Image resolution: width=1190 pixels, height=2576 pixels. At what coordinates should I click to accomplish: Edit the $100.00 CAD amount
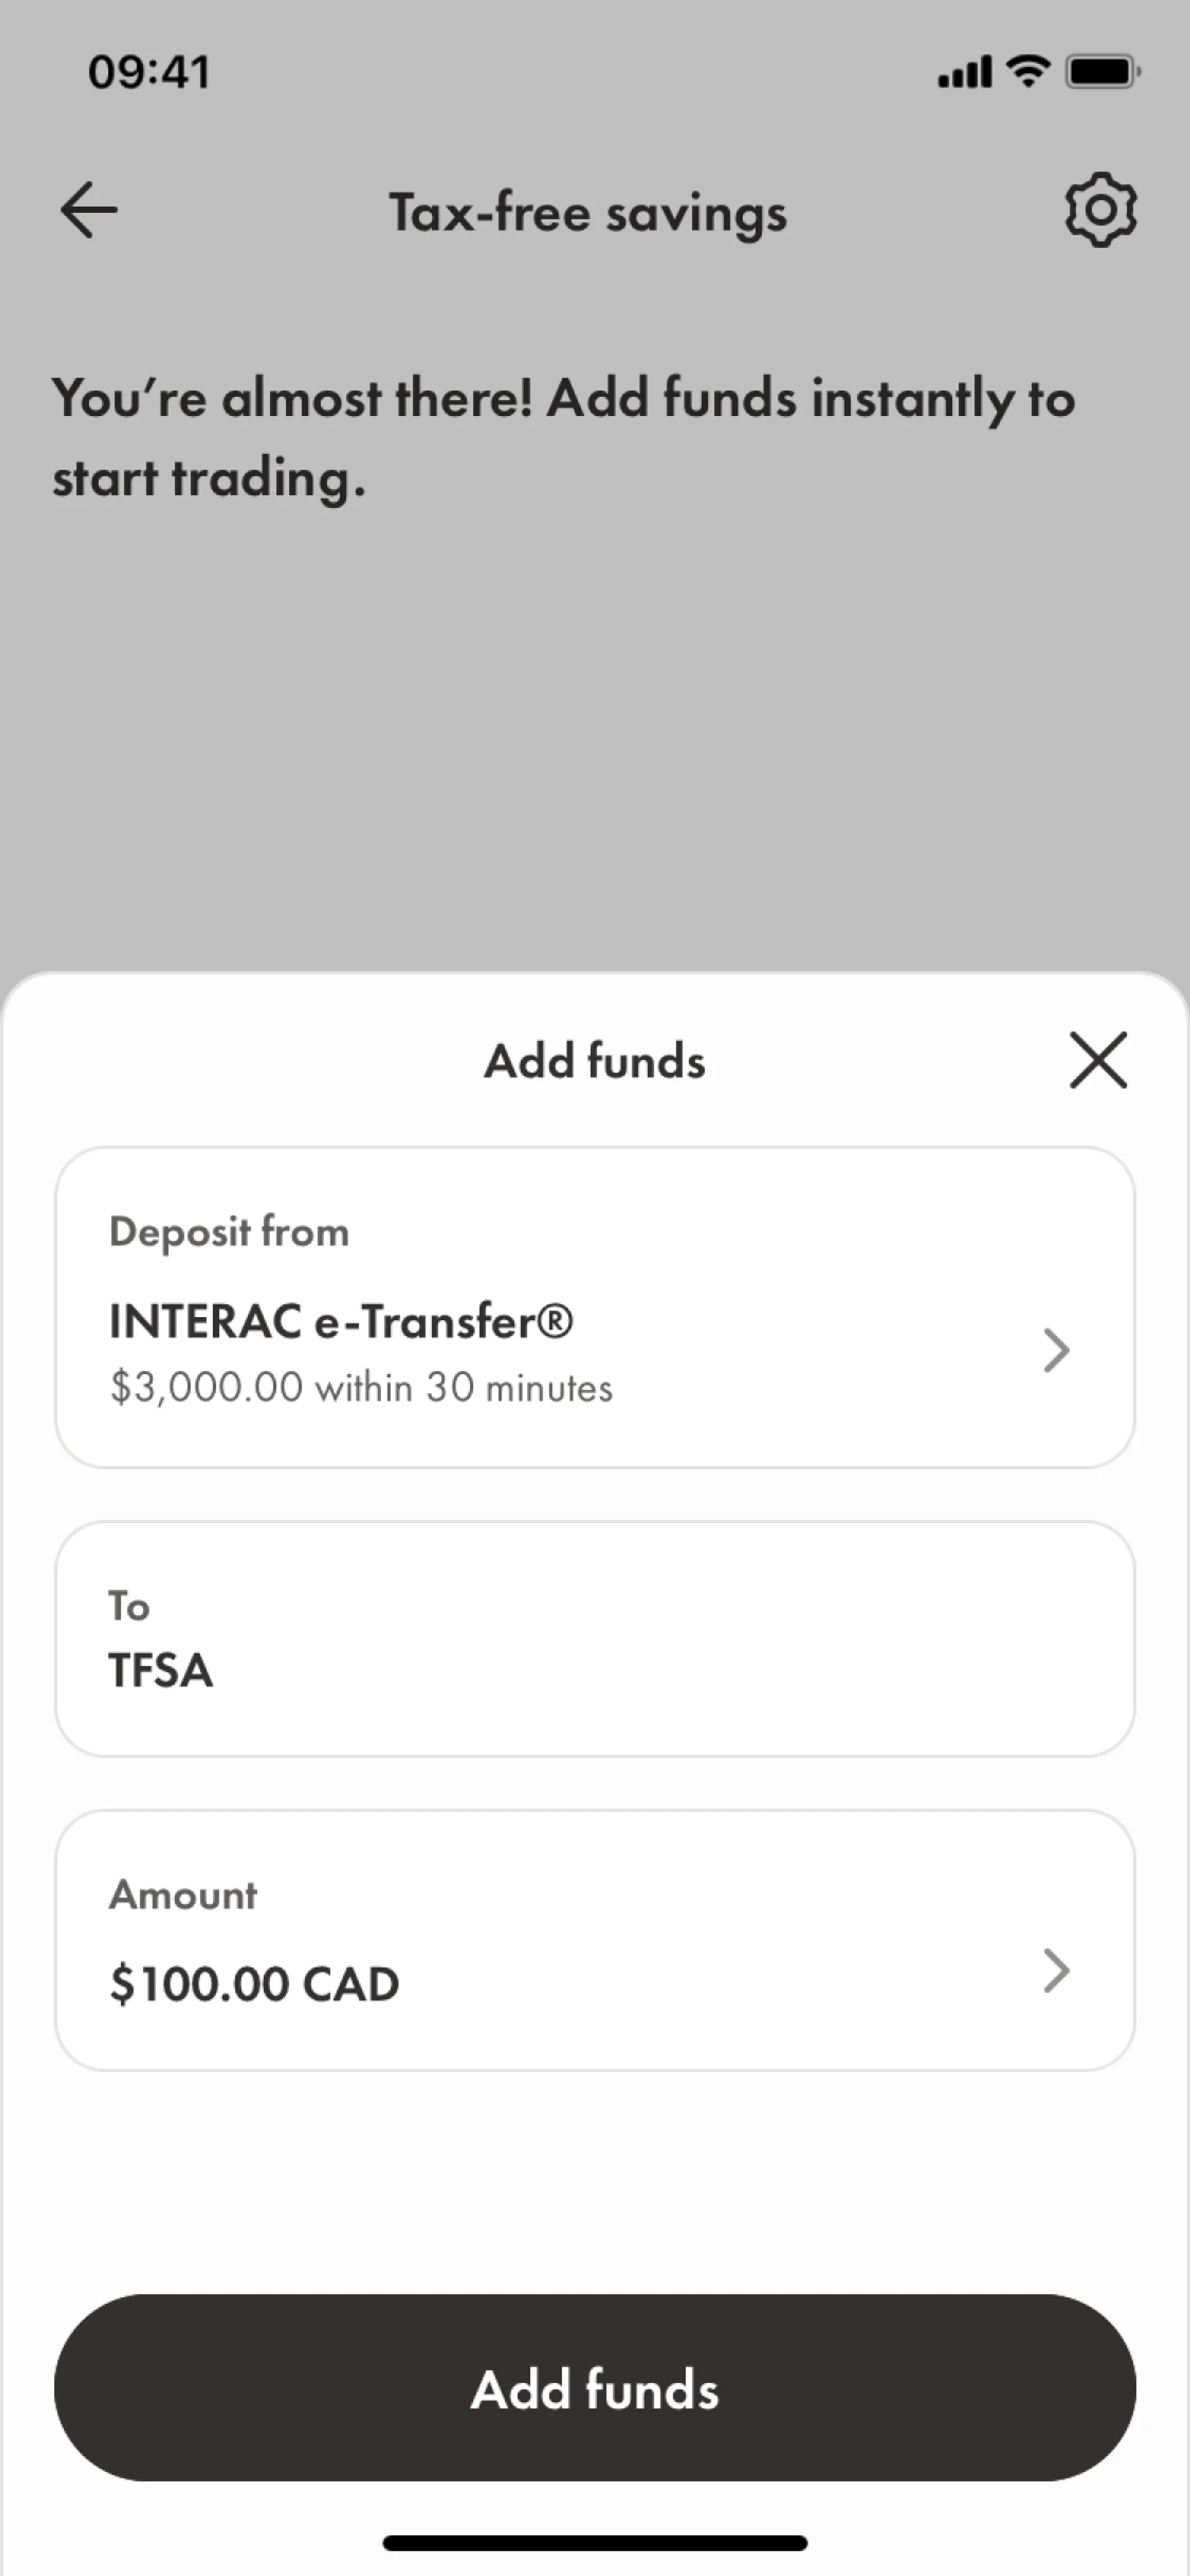255,1984
